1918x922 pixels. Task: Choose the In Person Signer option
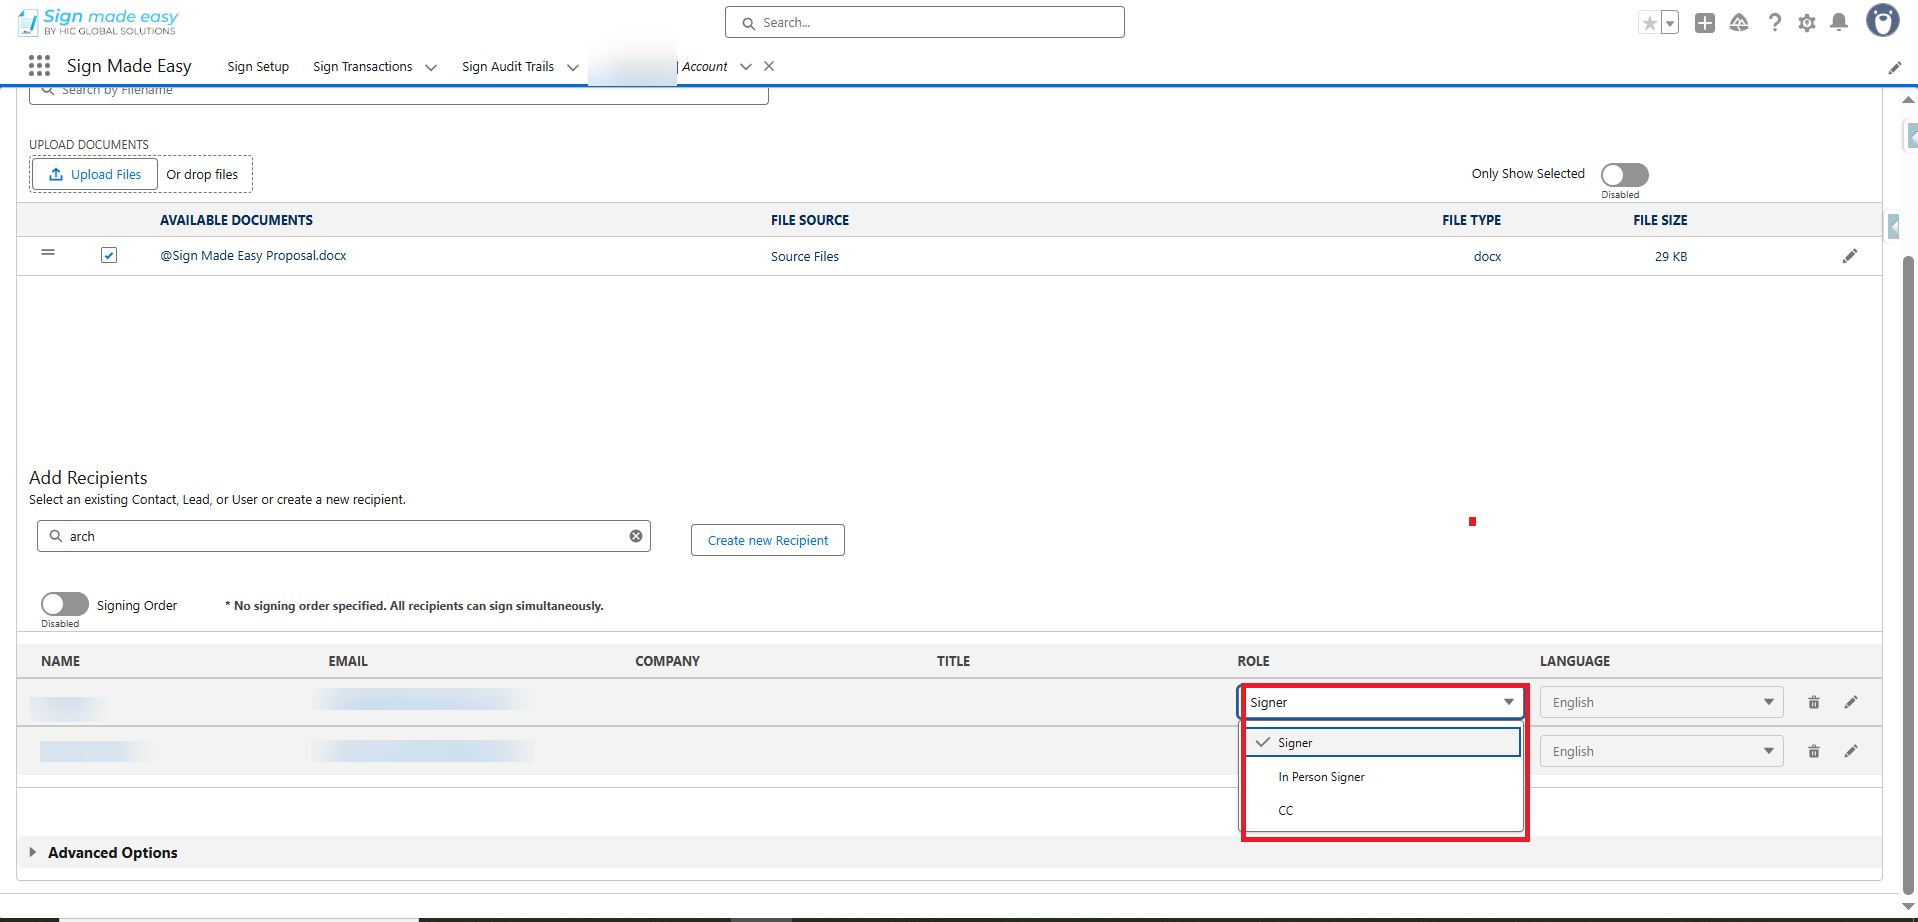tap(1382, 777)
